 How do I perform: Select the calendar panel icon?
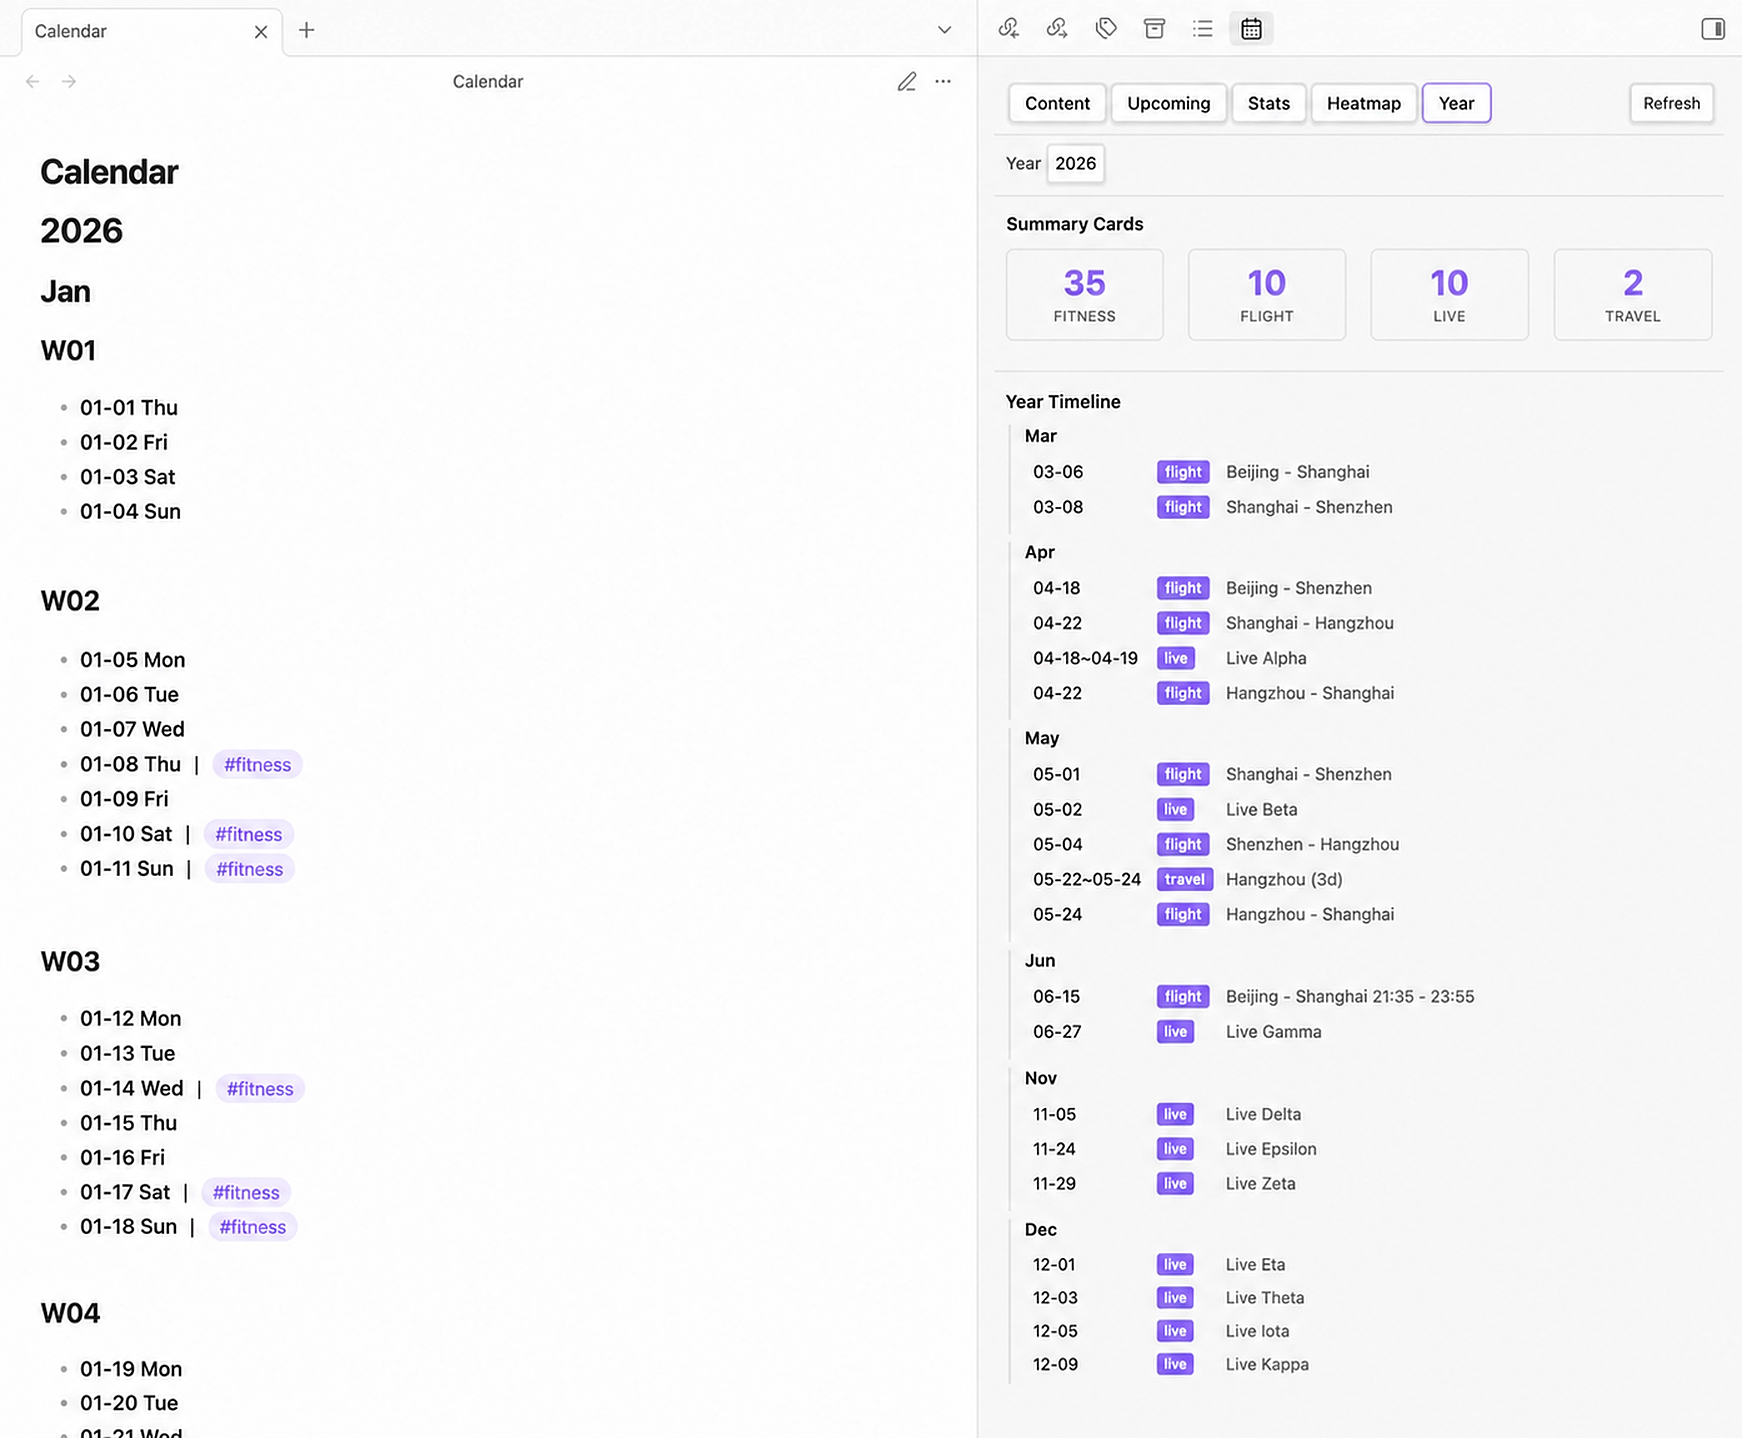point(1251,29)
